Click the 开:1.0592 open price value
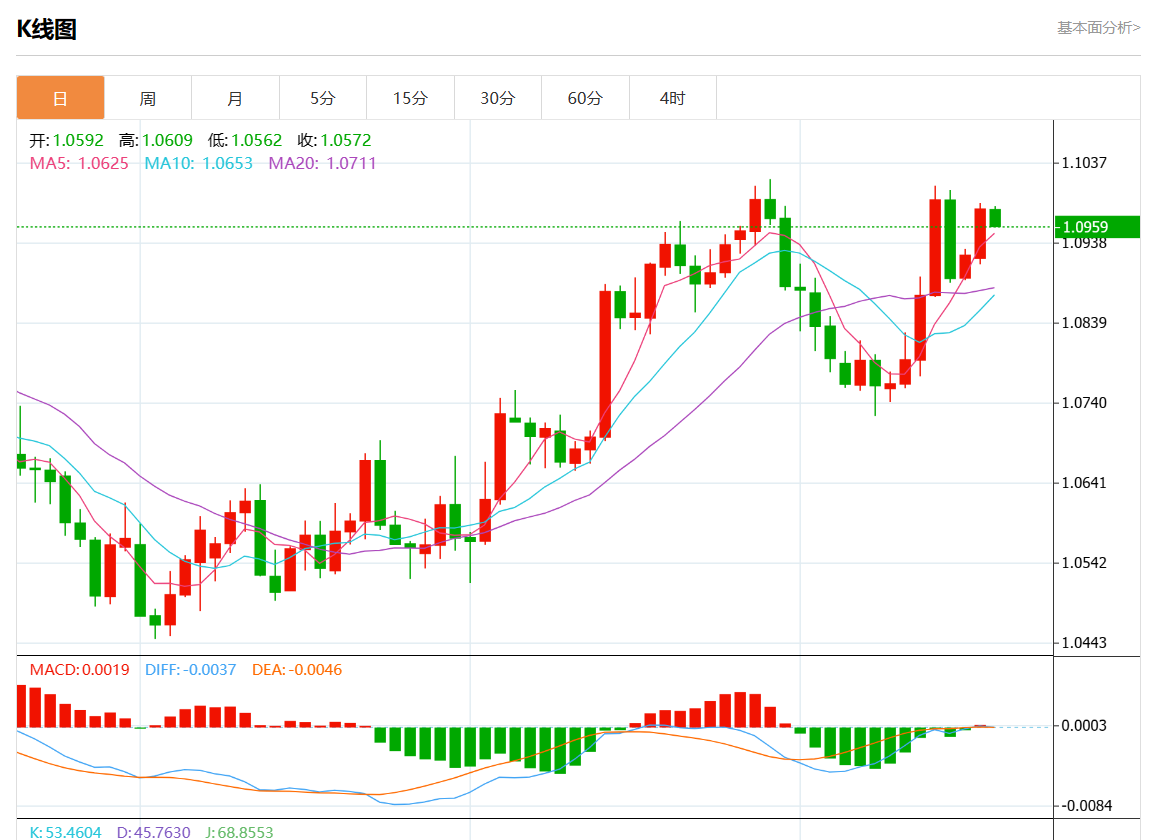This screenshot has height=840, width=1150. point(67,140)
